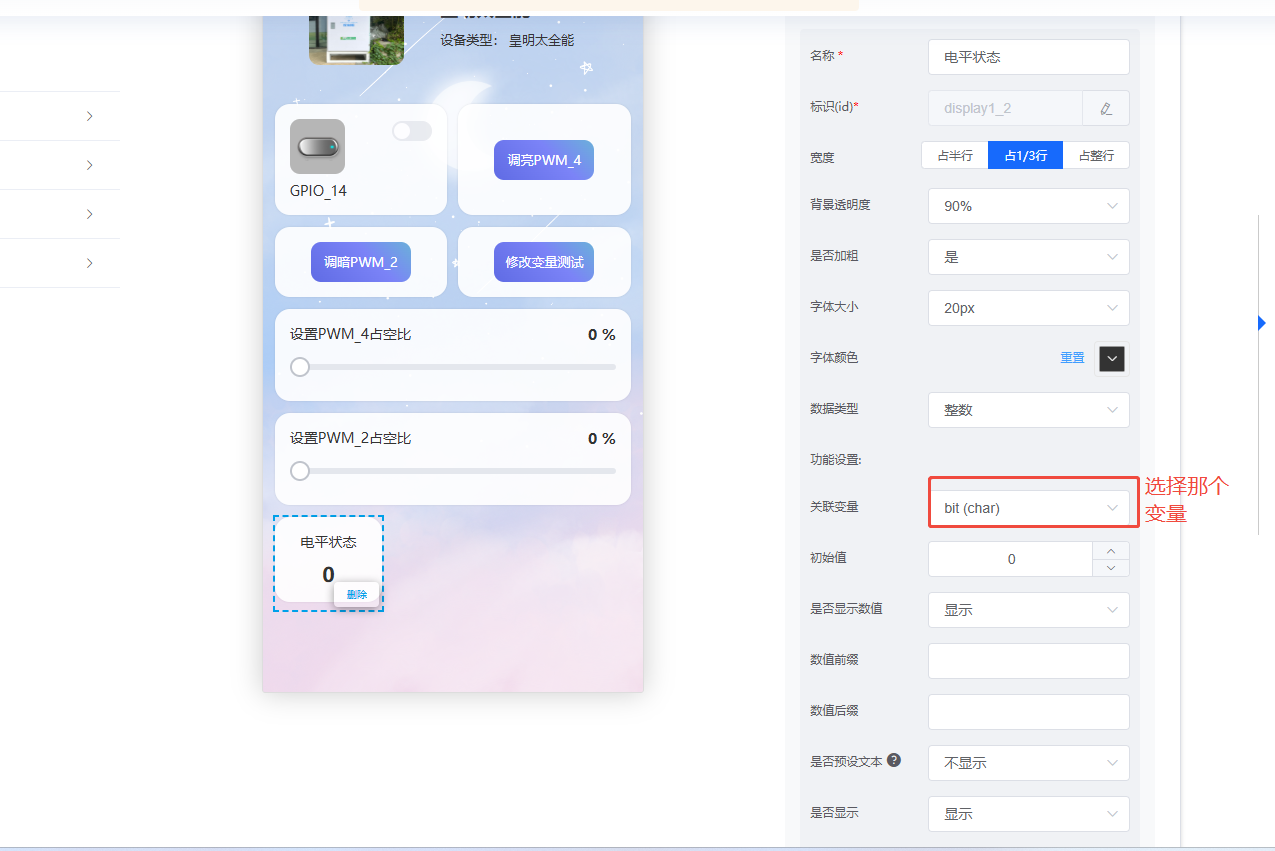Click the GPIO_14 switch image thumbnail
Image resolution: width=1275 pixels, height=851 pixels.
316,146
